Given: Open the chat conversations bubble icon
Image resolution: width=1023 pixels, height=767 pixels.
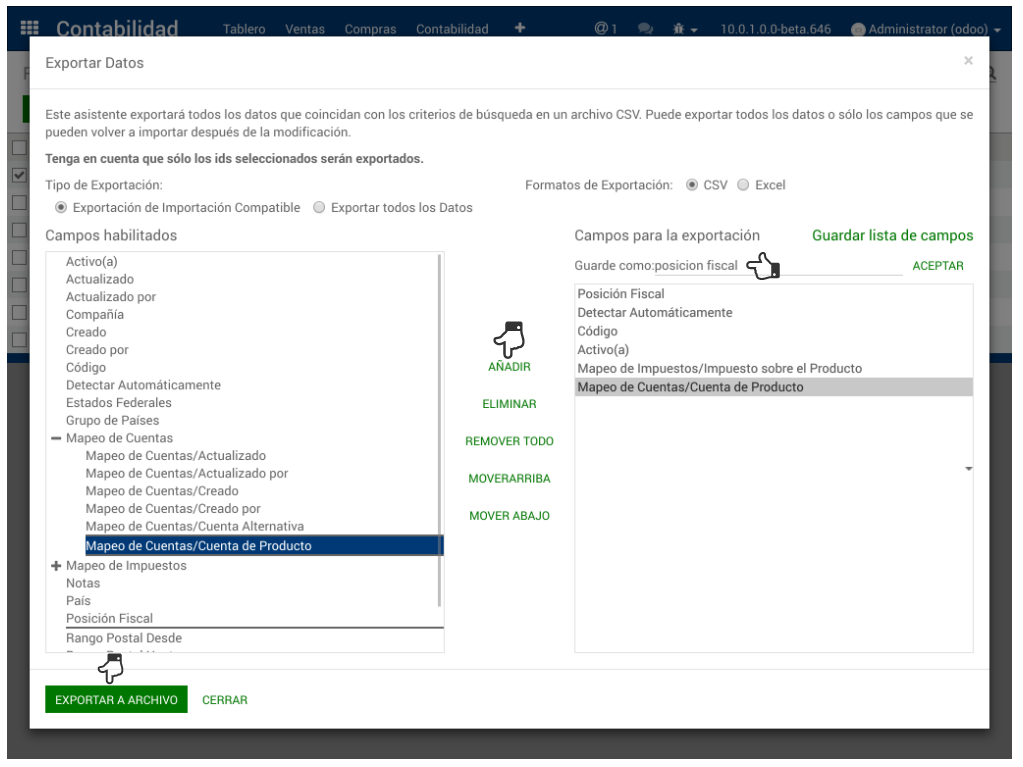Looking at the screenshot, I should [645, 29].
